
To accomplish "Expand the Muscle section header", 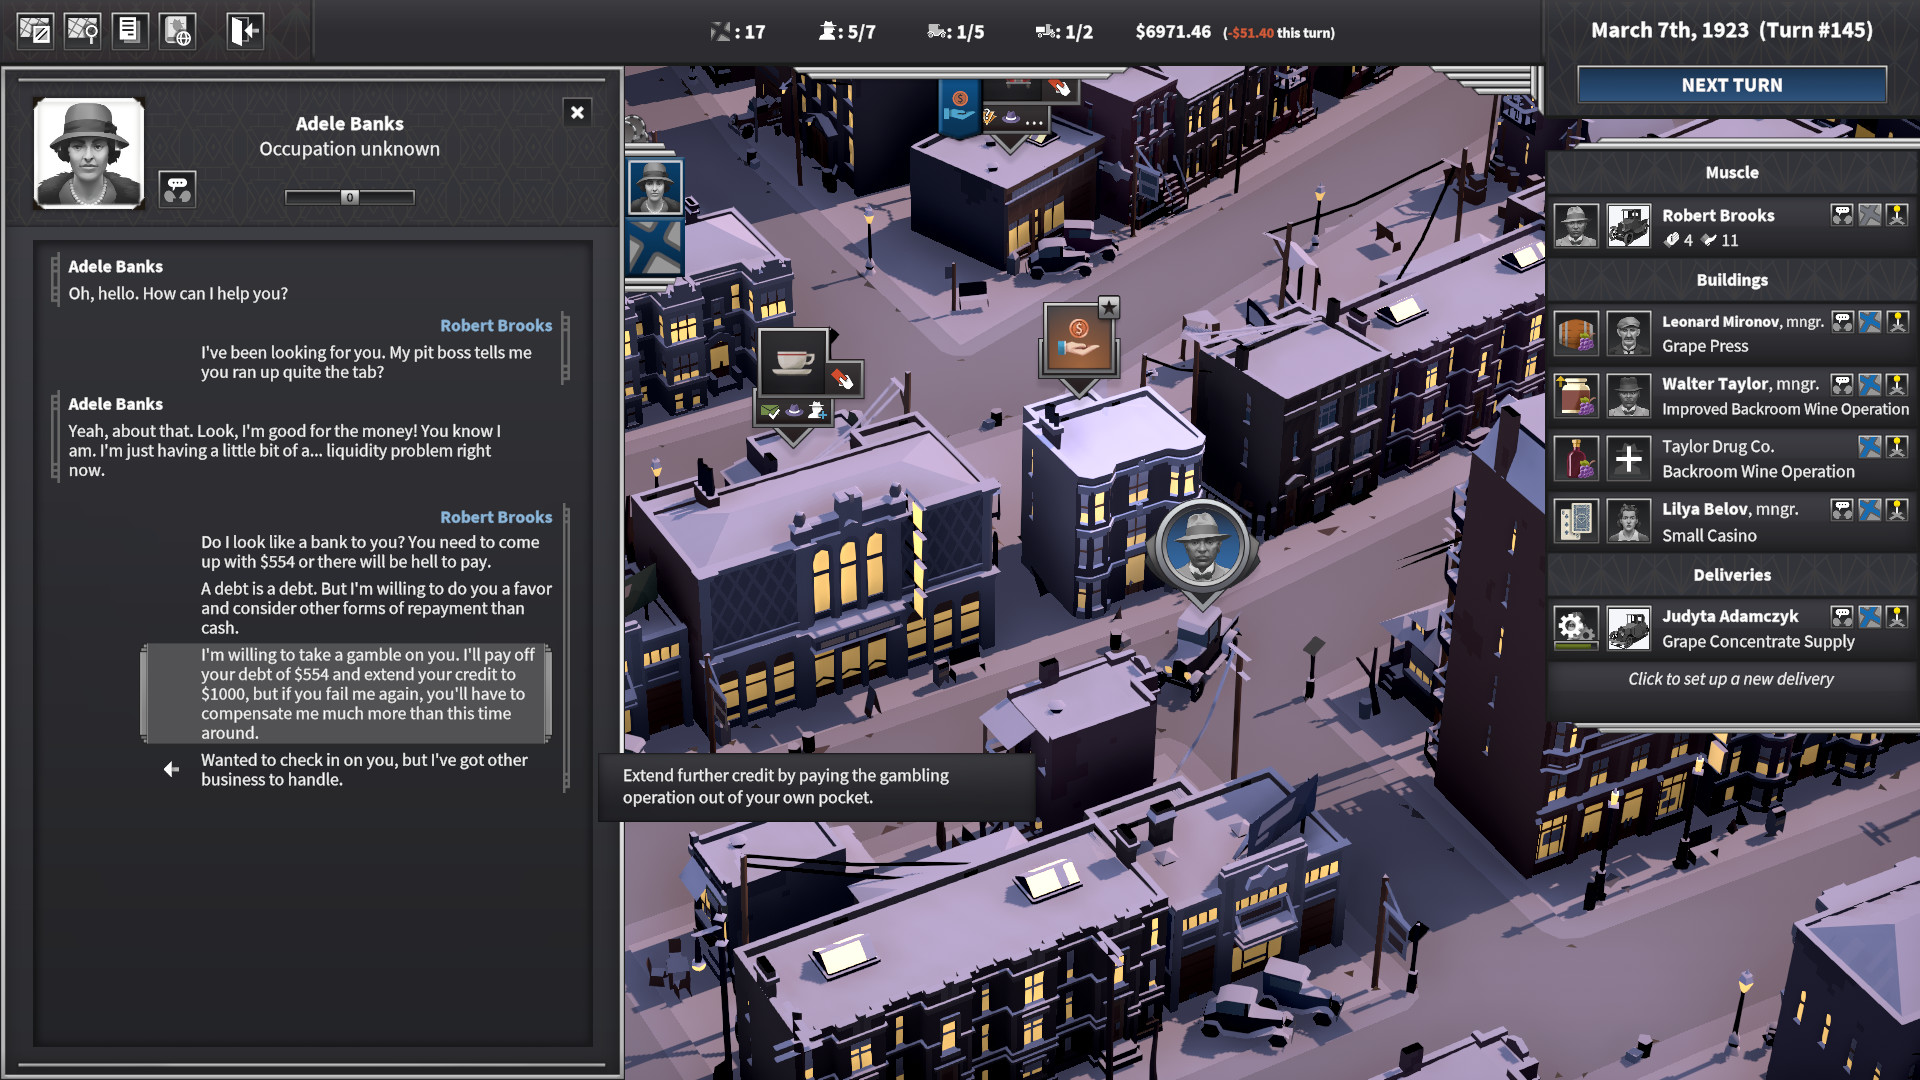I will click(x=1732, y=172).
